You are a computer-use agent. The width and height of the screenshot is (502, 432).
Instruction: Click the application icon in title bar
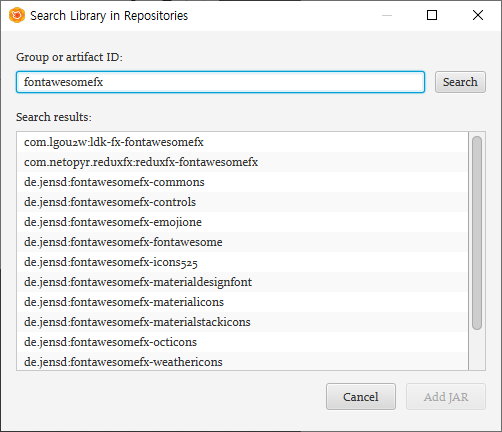click(x=17, y=15)
